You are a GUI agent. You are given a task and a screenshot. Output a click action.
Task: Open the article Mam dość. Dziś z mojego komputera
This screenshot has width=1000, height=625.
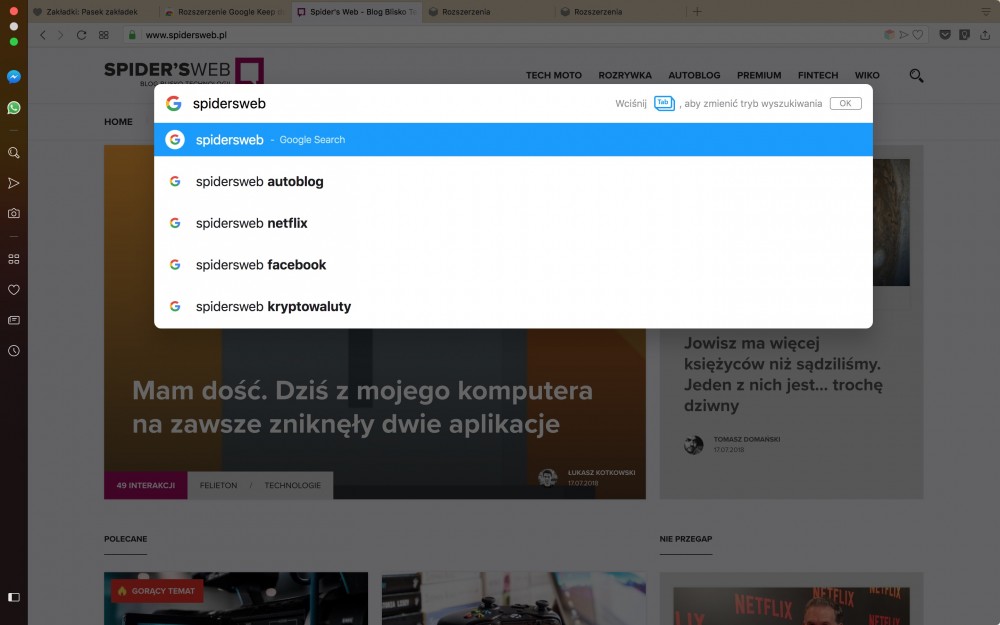(x=362, y=407)
